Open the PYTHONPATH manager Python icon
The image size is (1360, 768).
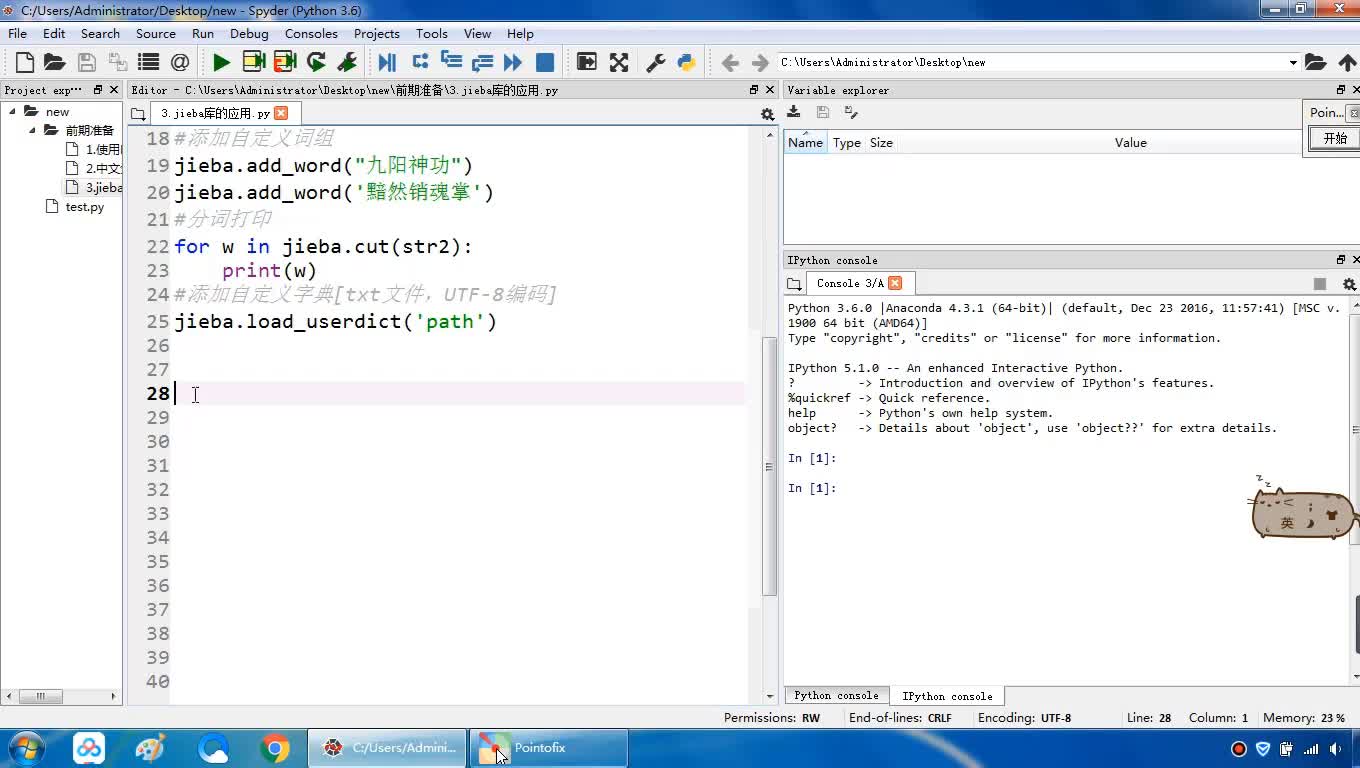click(686, 62)
